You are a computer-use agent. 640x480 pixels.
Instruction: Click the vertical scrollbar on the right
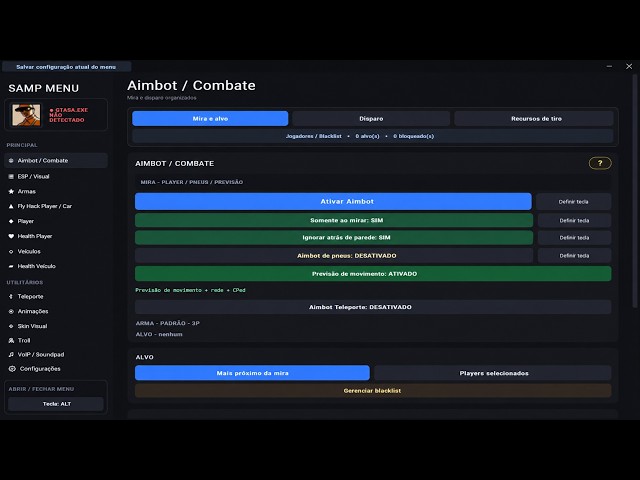point(634,192)
